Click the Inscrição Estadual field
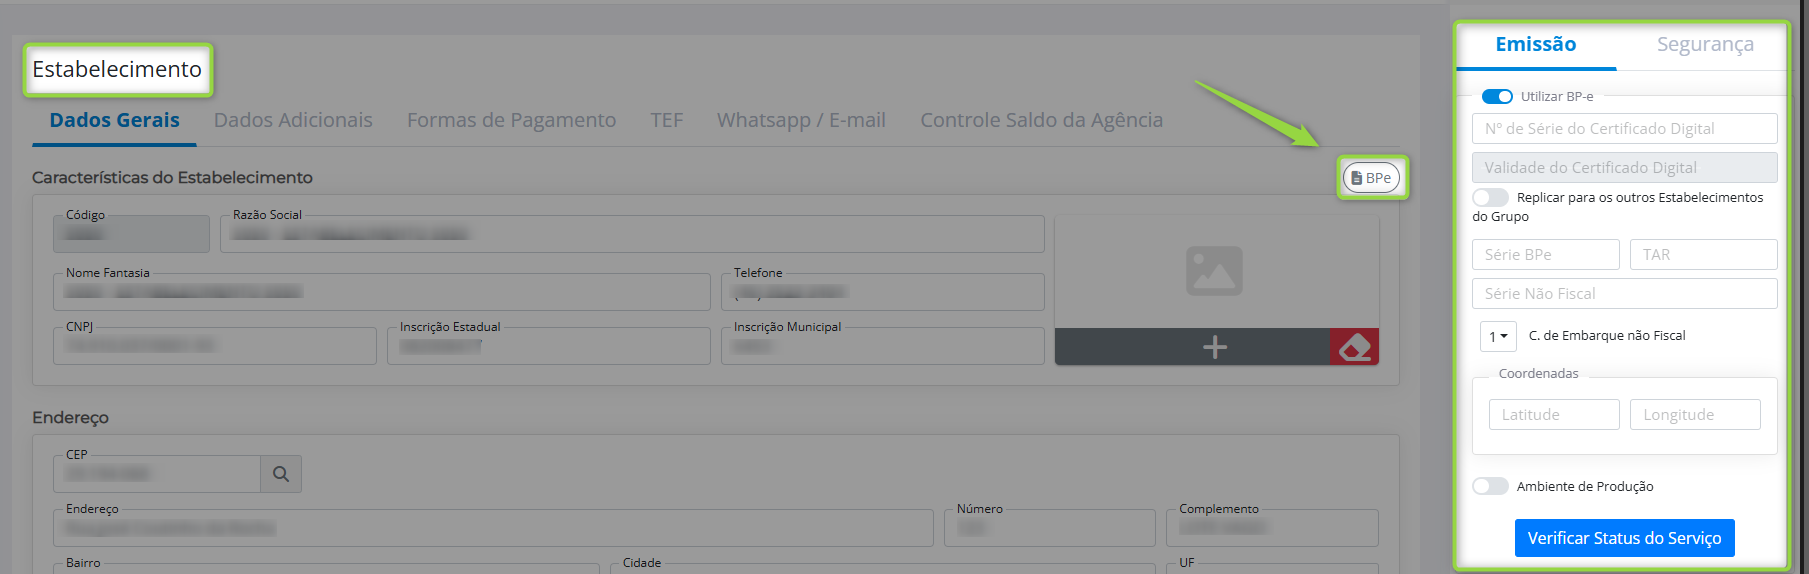The width and height of the screenshot is (1809, 574). pyautogui.click(x=548, y=346)
